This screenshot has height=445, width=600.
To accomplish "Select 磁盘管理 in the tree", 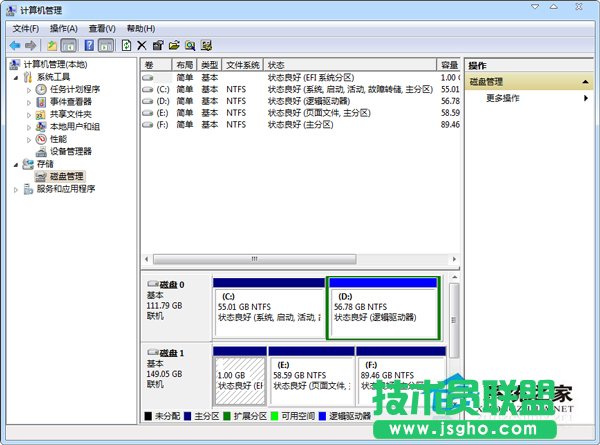I will pyautogui.click(x=67, y=176).
